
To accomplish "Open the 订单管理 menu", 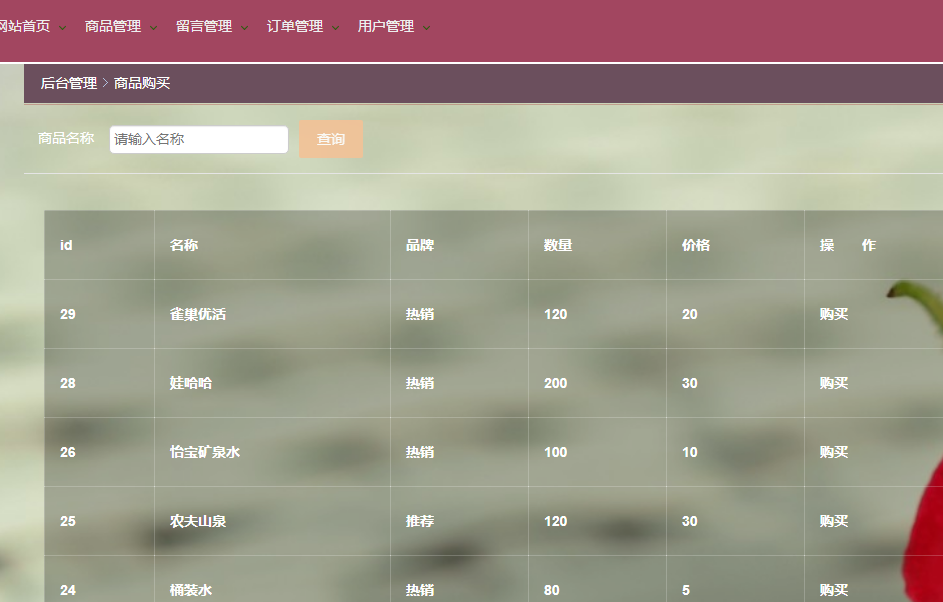I will [x=295, y=26].
